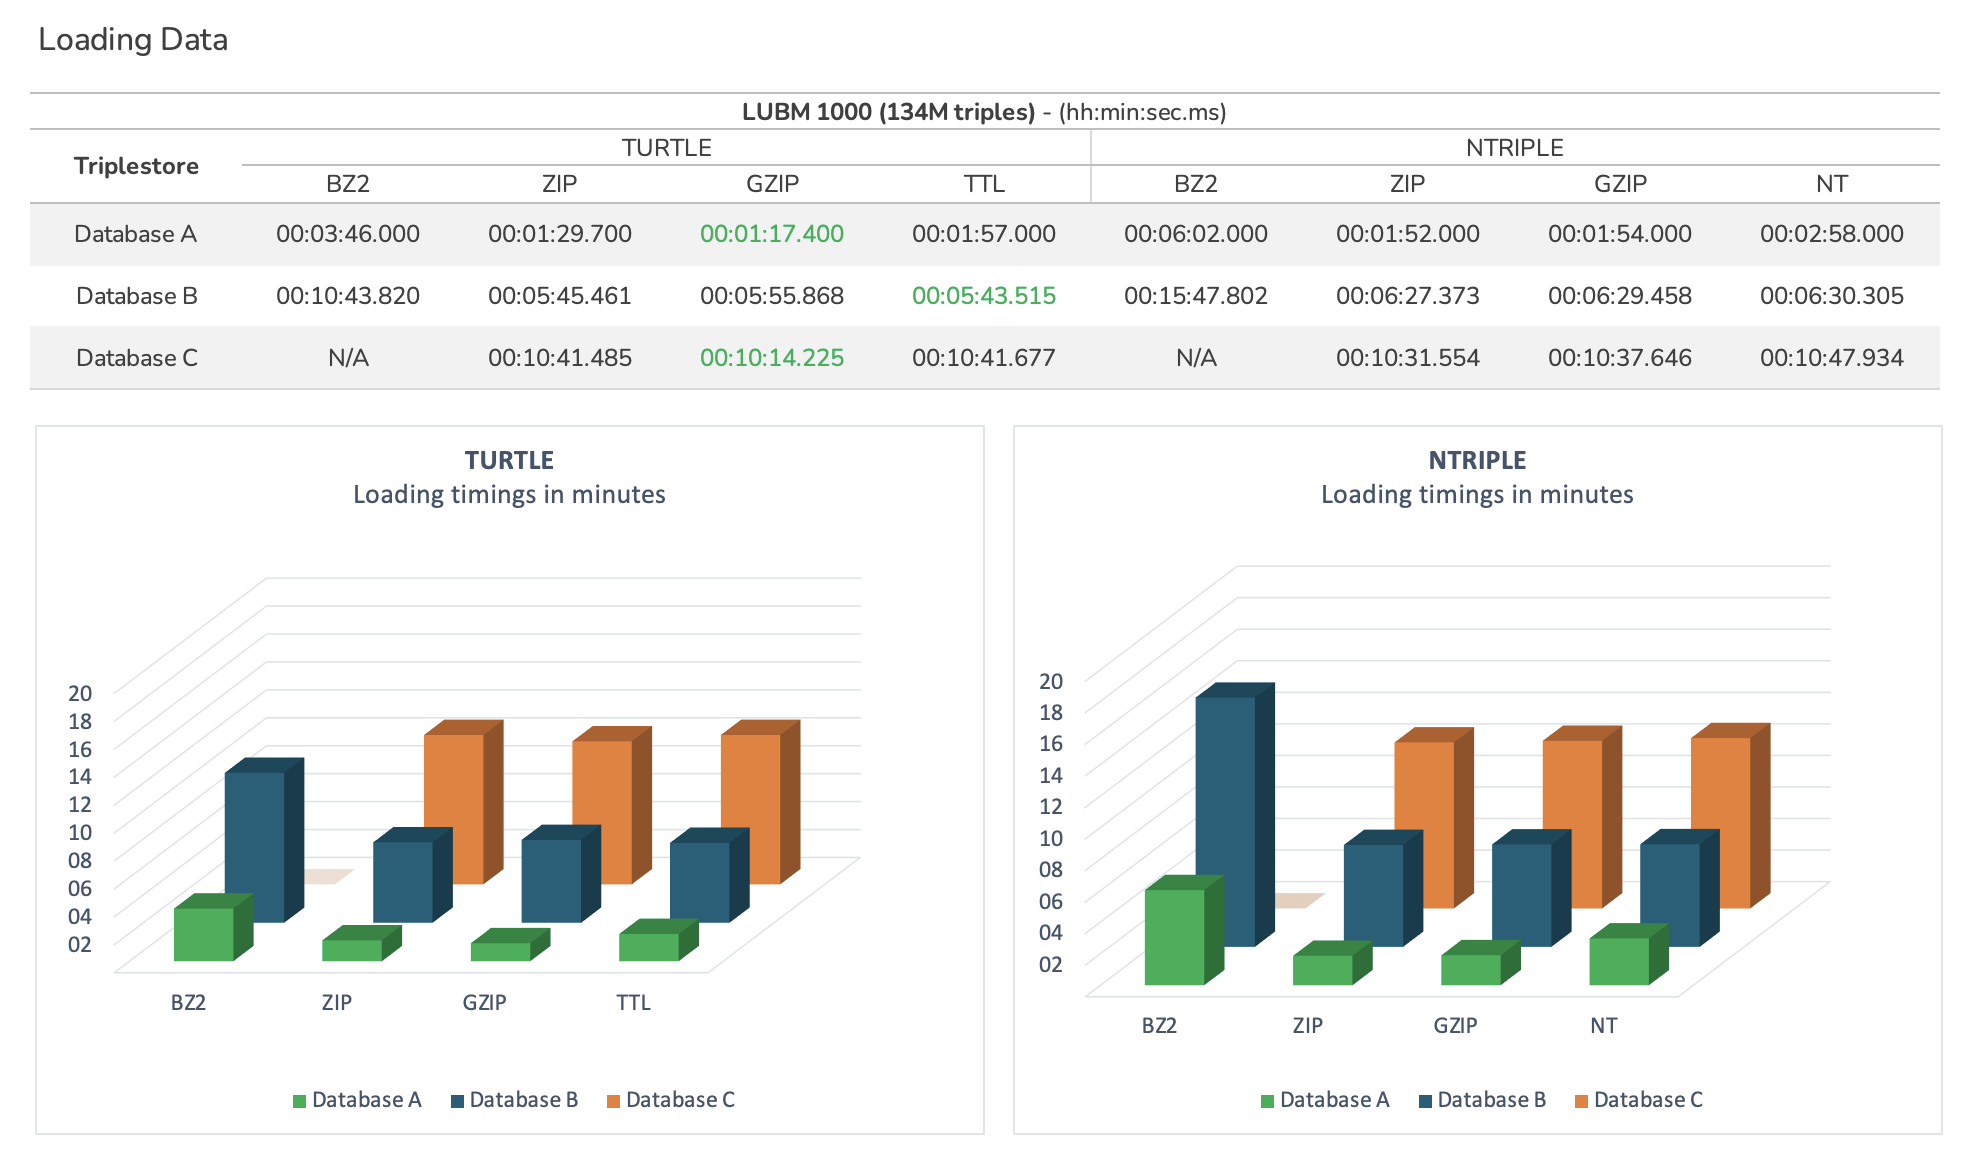Click Database B legend swatch in NTRIPLE chart

pyautogui.click(x=1425, y=1101)
